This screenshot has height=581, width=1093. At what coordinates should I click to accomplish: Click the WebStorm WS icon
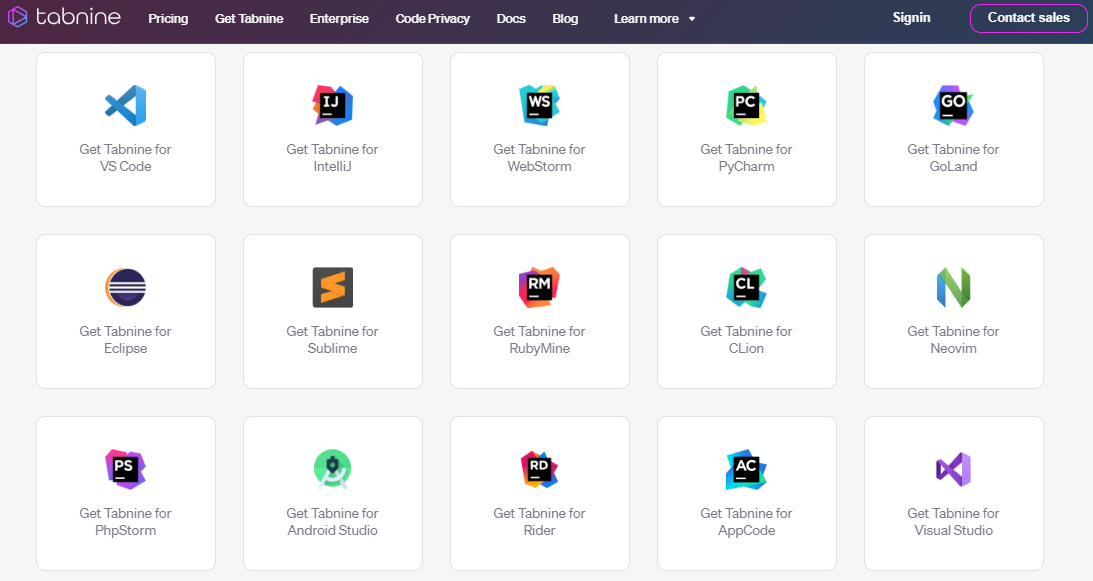540,105
